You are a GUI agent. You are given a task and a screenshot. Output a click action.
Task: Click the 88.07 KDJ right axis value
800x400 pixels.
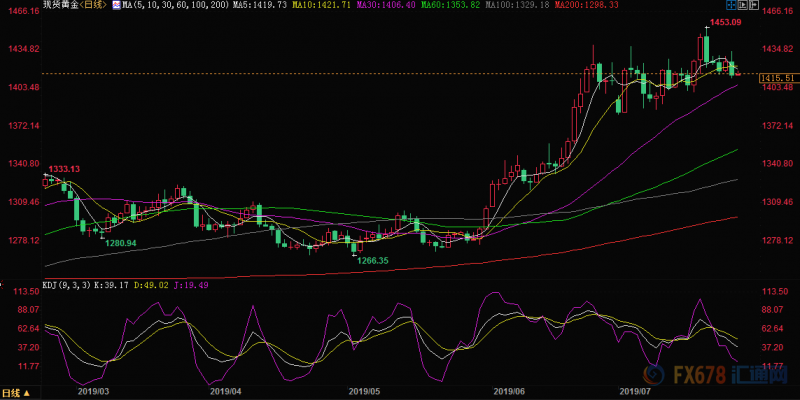point(772,310)
